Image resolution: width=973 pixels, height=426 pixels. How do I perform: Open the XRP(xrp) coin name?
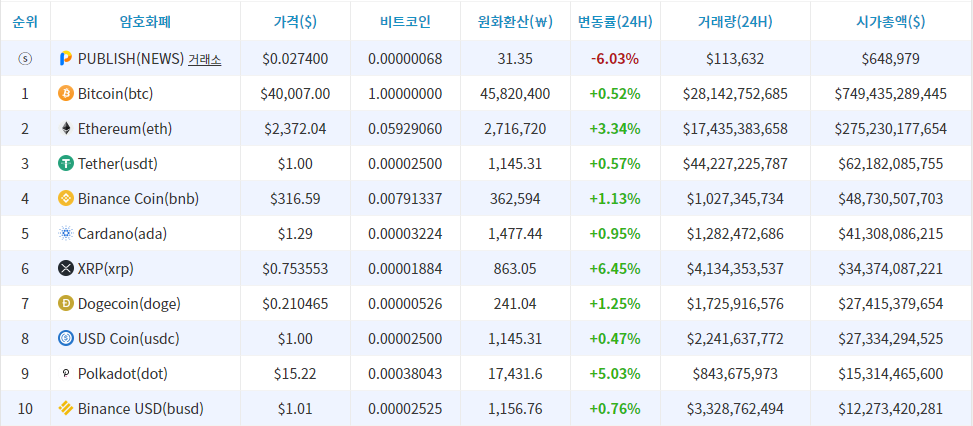point(105,269)
